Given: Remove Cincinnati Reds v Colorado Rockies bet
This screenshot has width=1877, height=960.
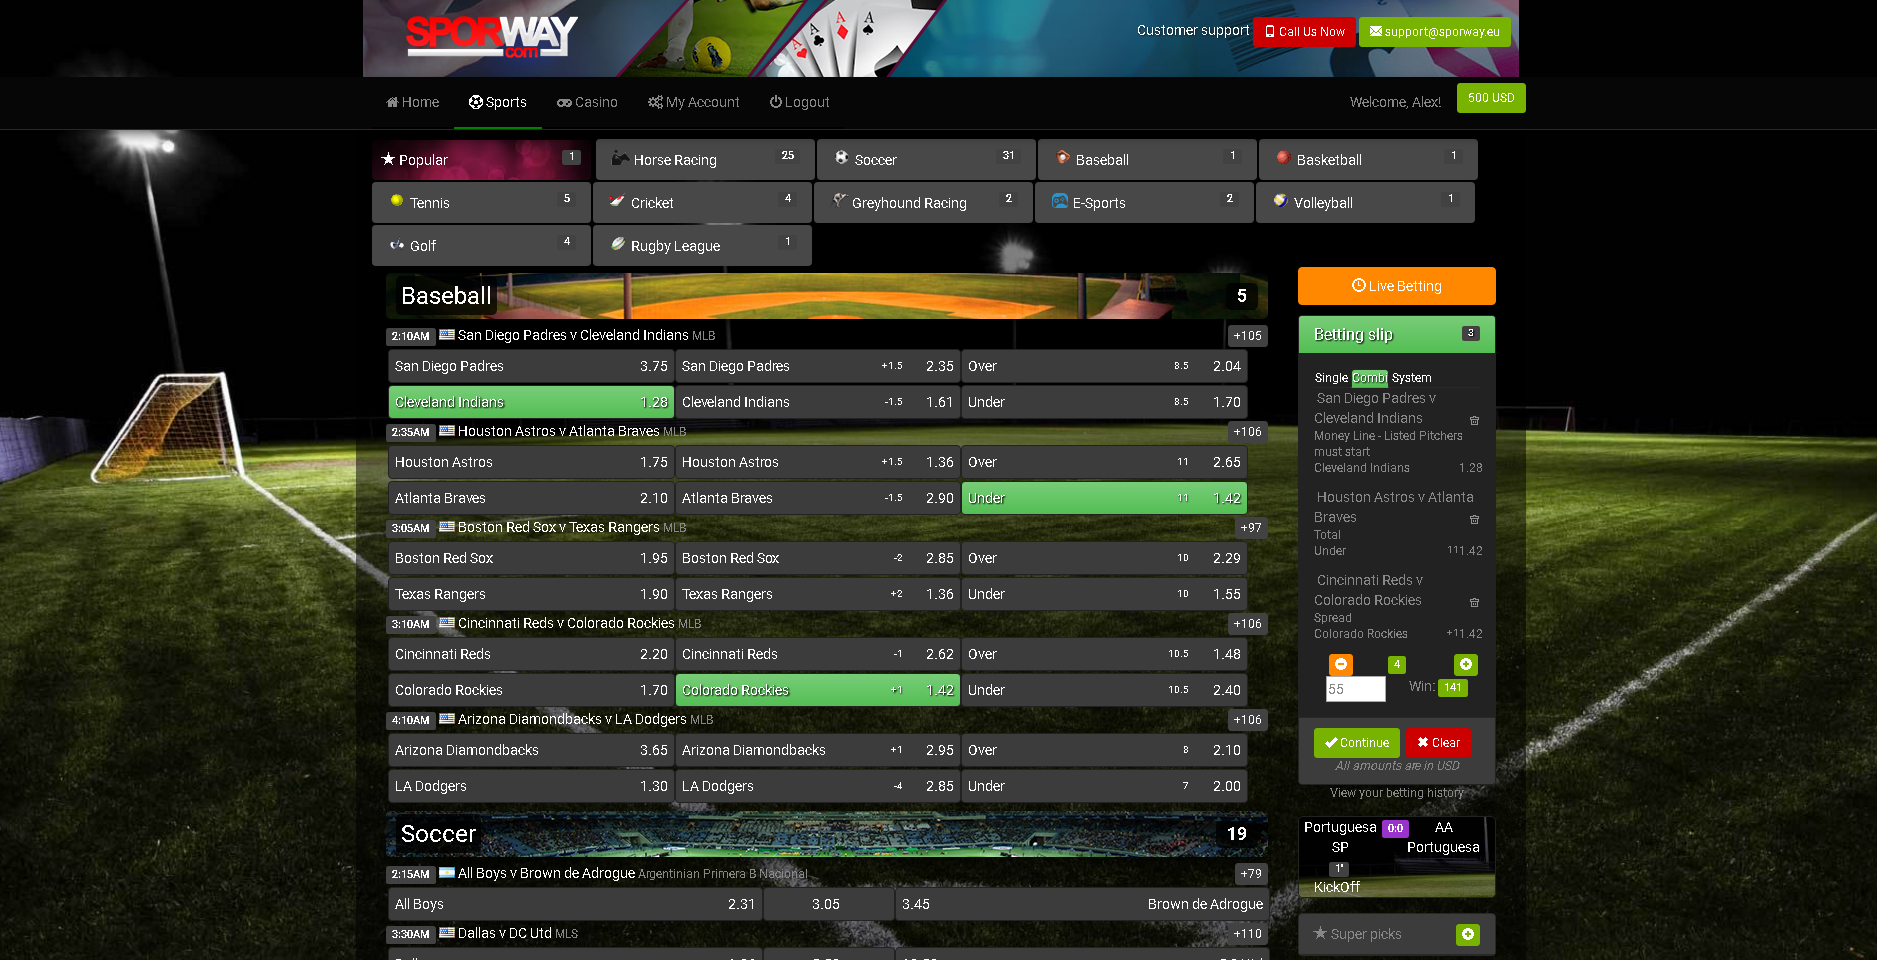Looking at the screenshot, I should click(x=1474, y=603).
